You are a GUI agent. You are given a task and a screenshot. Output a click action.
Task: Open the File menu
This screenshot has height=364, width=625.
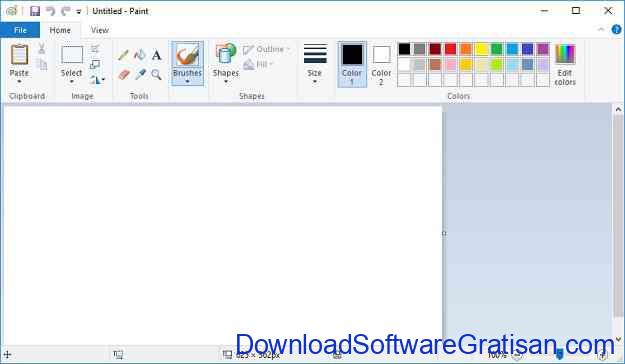[x=20, y=30]
